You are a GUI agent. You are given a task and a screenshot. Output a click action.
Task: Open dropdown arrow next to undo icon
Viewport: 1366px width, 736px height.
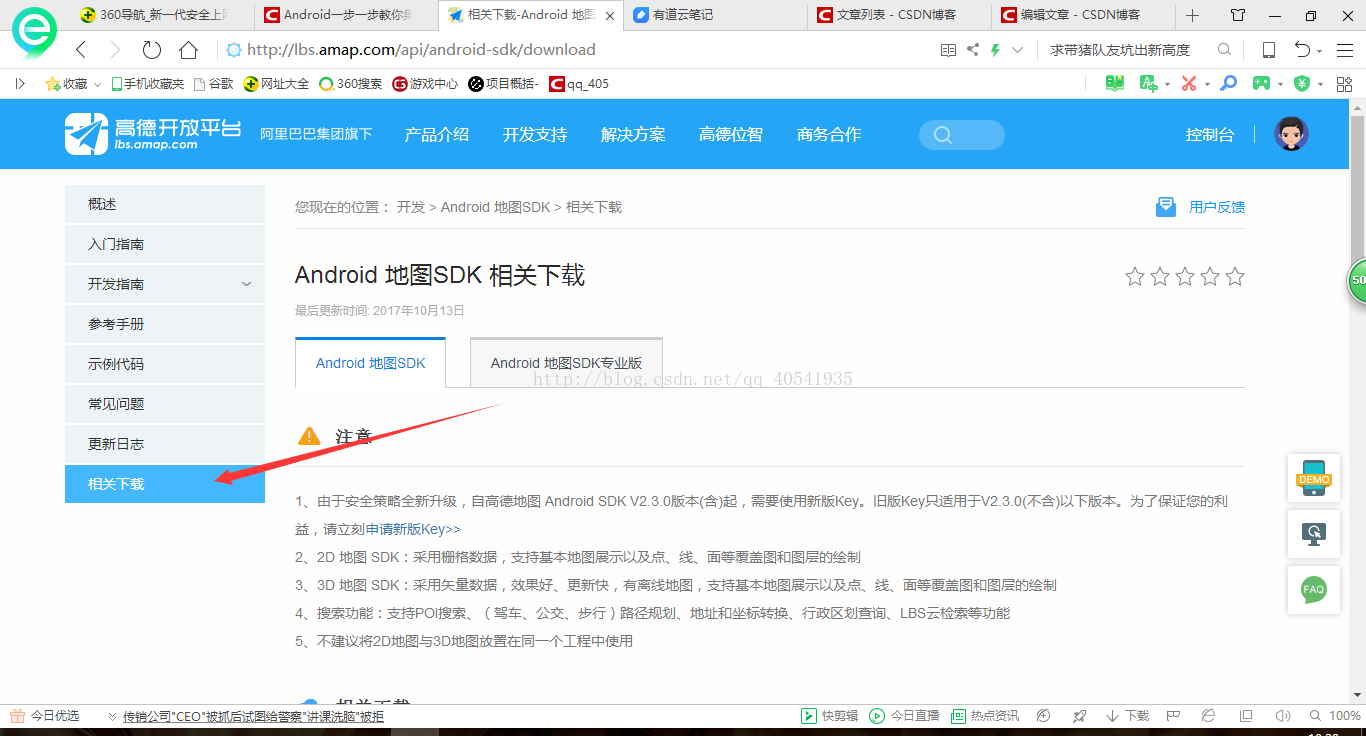click(x=1320, y=51)
